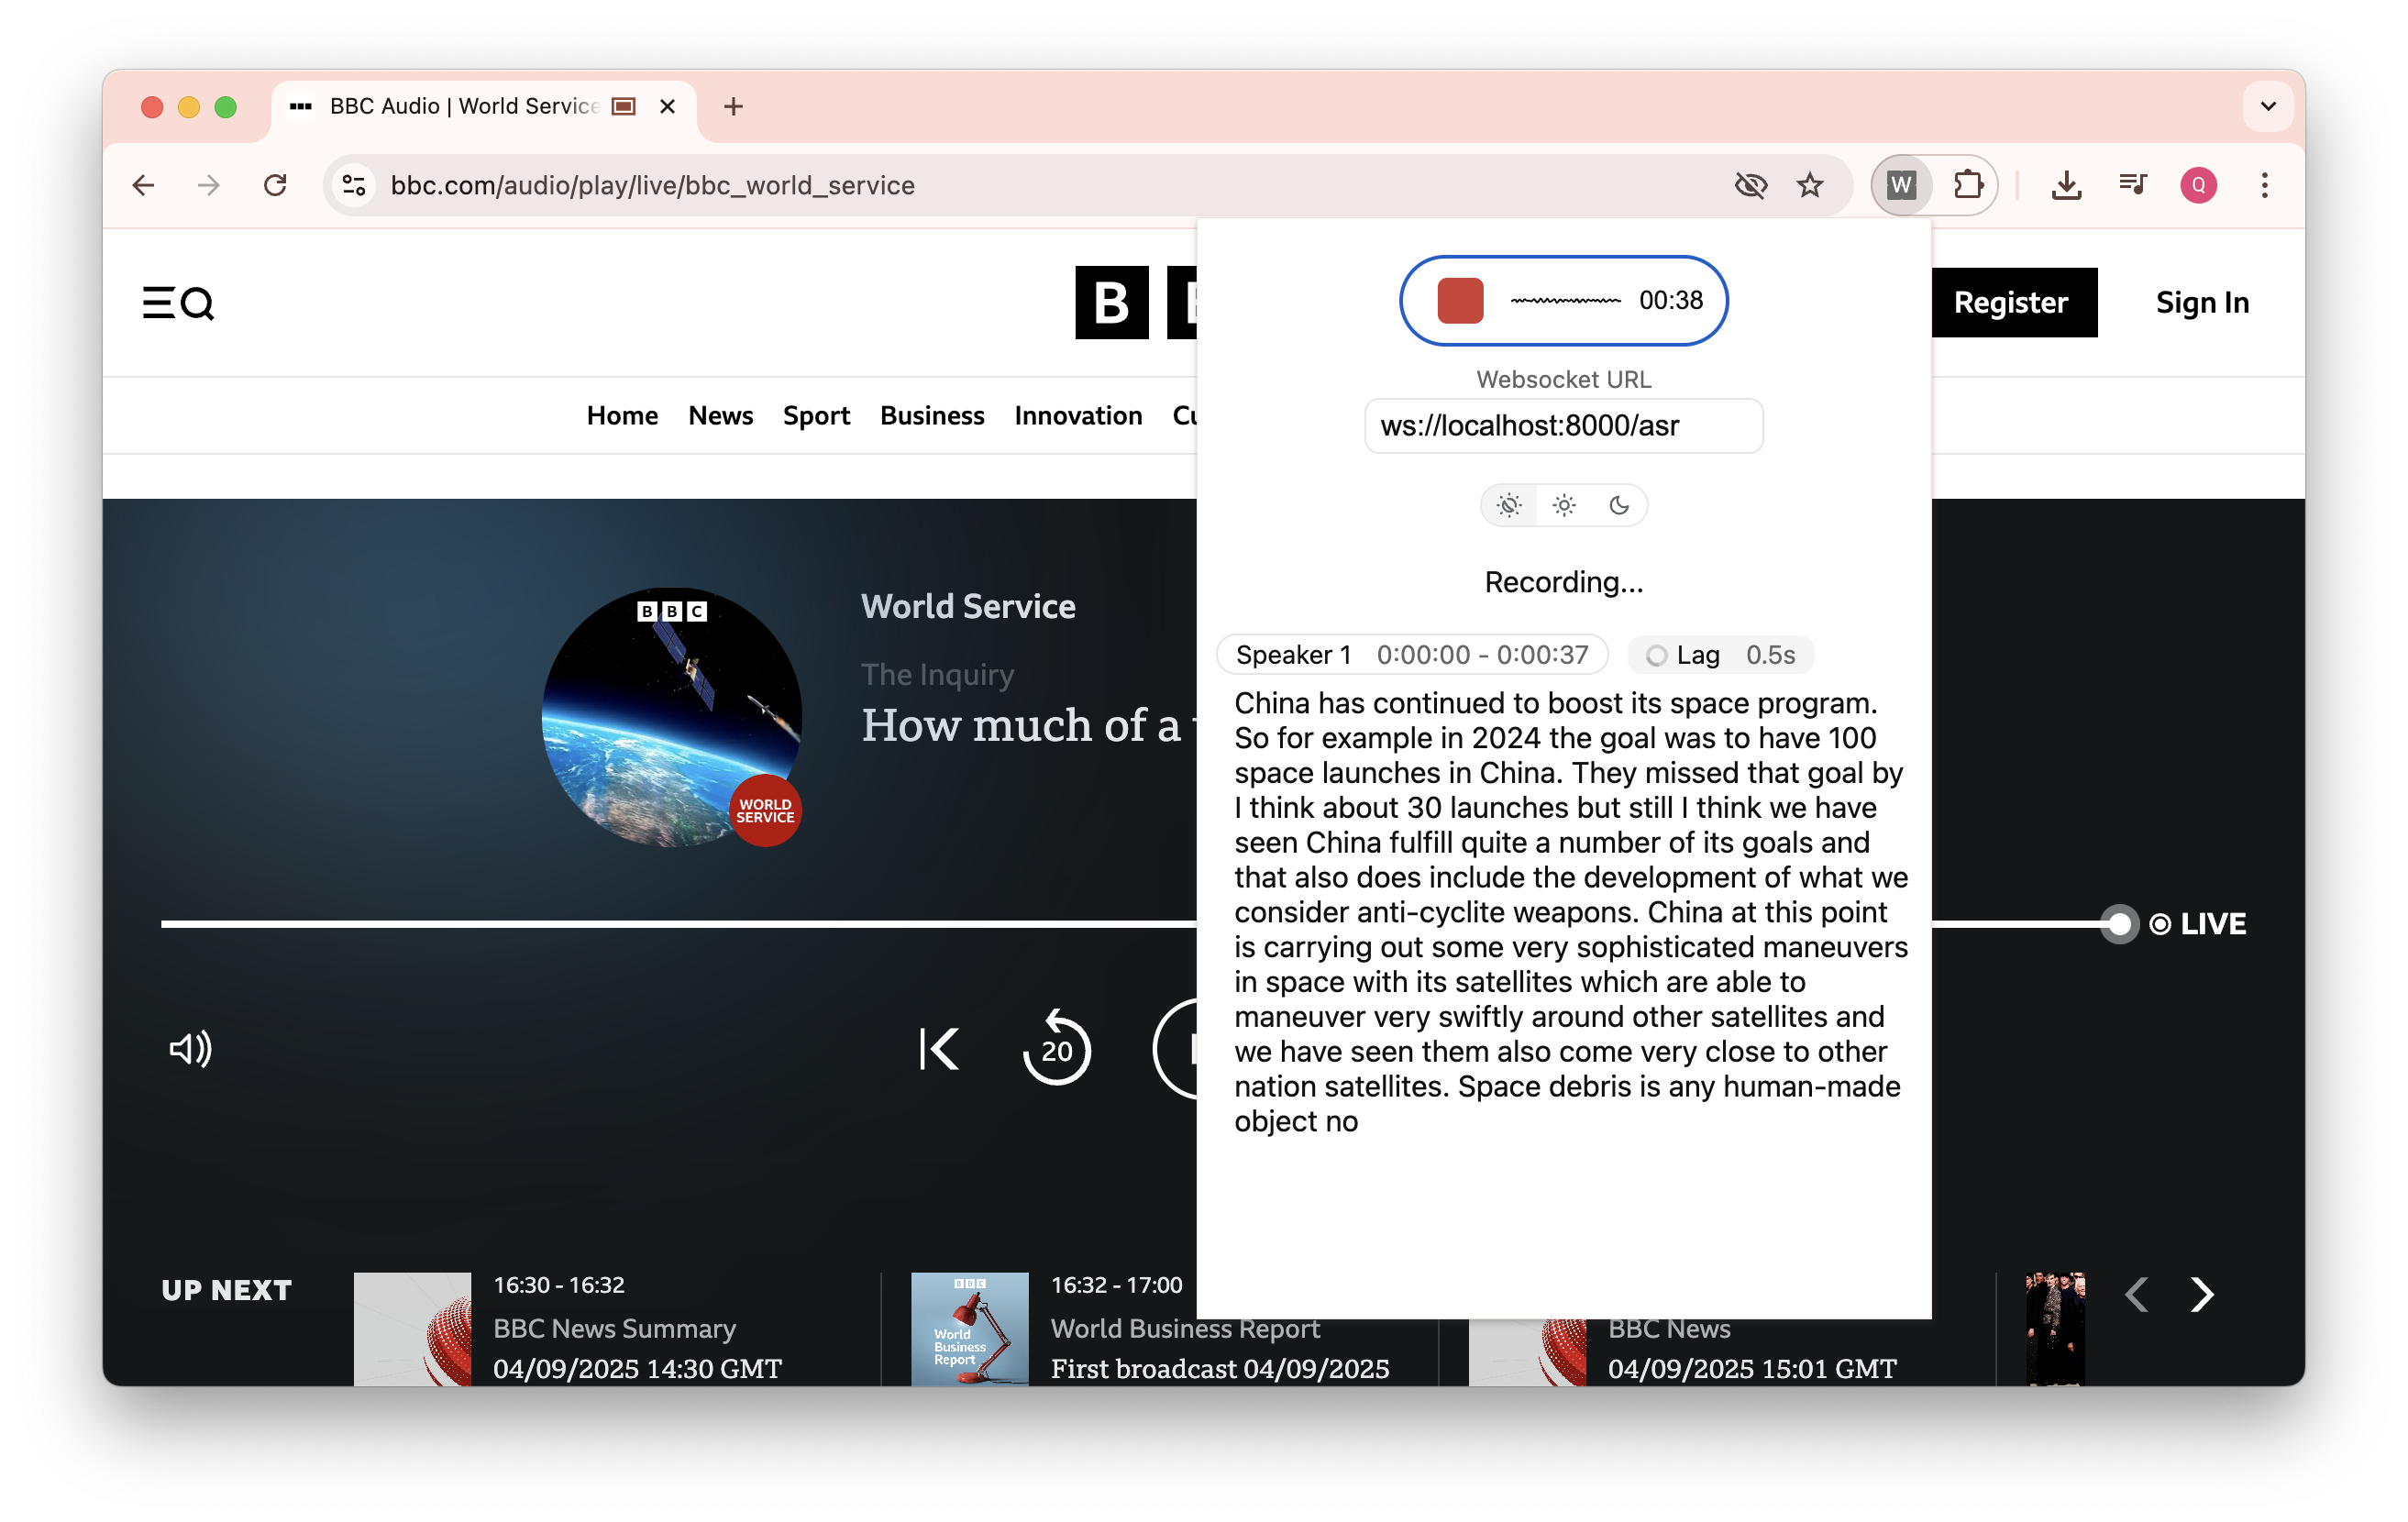
Task: Select the auto theme icon
Action: pyautogui.click(x=1509, y=505)
